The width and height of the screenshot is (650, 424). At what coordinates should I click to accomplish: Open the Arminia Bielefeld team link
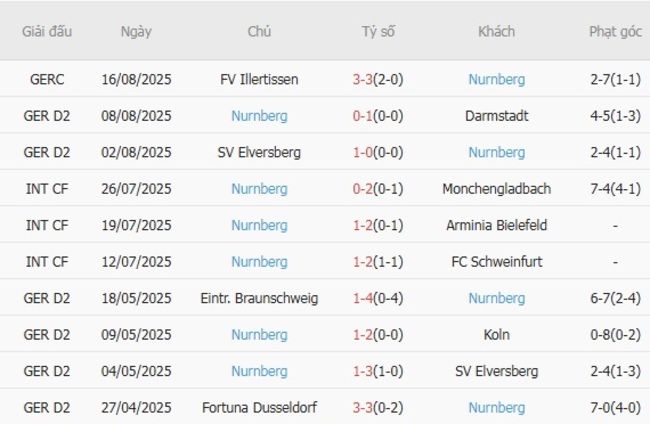tap(496, 225)
